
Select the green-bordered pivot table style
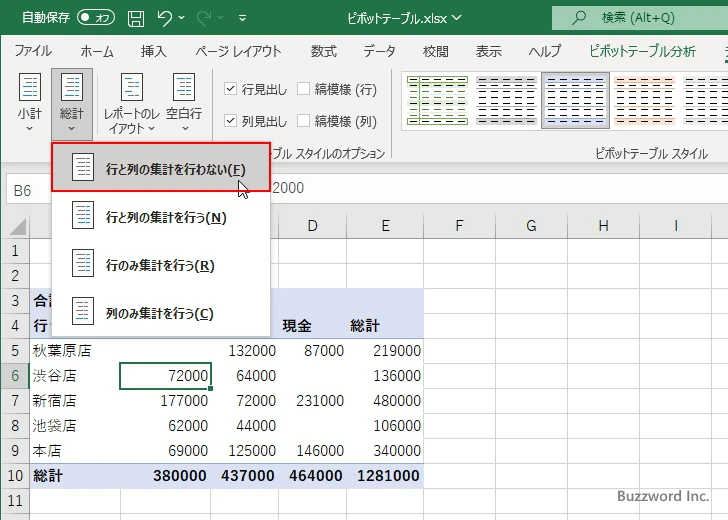tap(437, 101)
